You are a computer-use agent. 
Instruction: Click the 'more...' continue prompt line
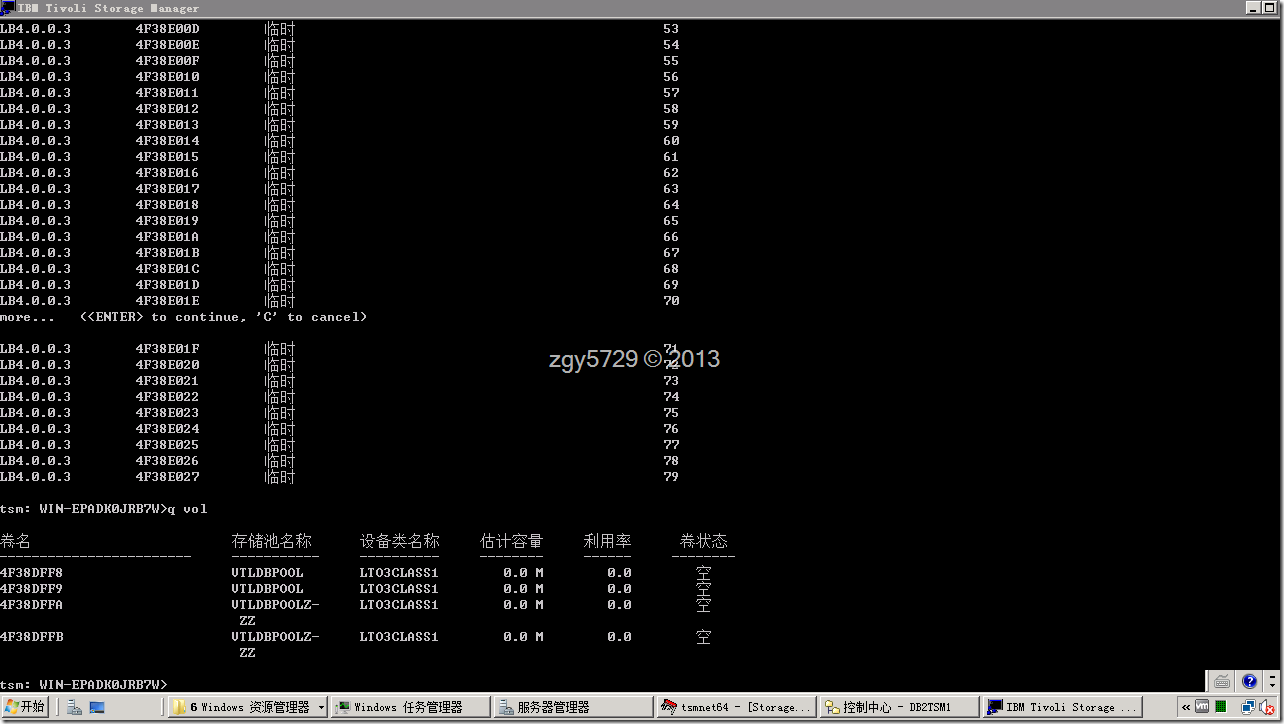tap(184, 317)
